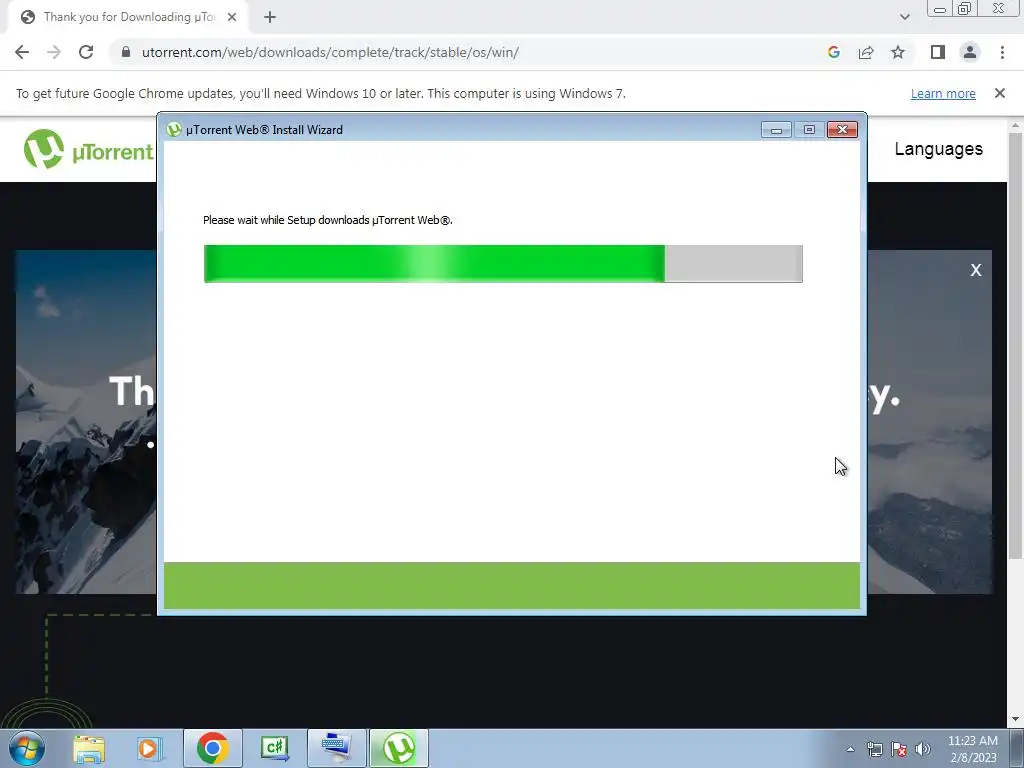This screenshot has width=1024, height=768.
Task: Open Windows Media Player from taskbar
Action: [x=149, y=748]
